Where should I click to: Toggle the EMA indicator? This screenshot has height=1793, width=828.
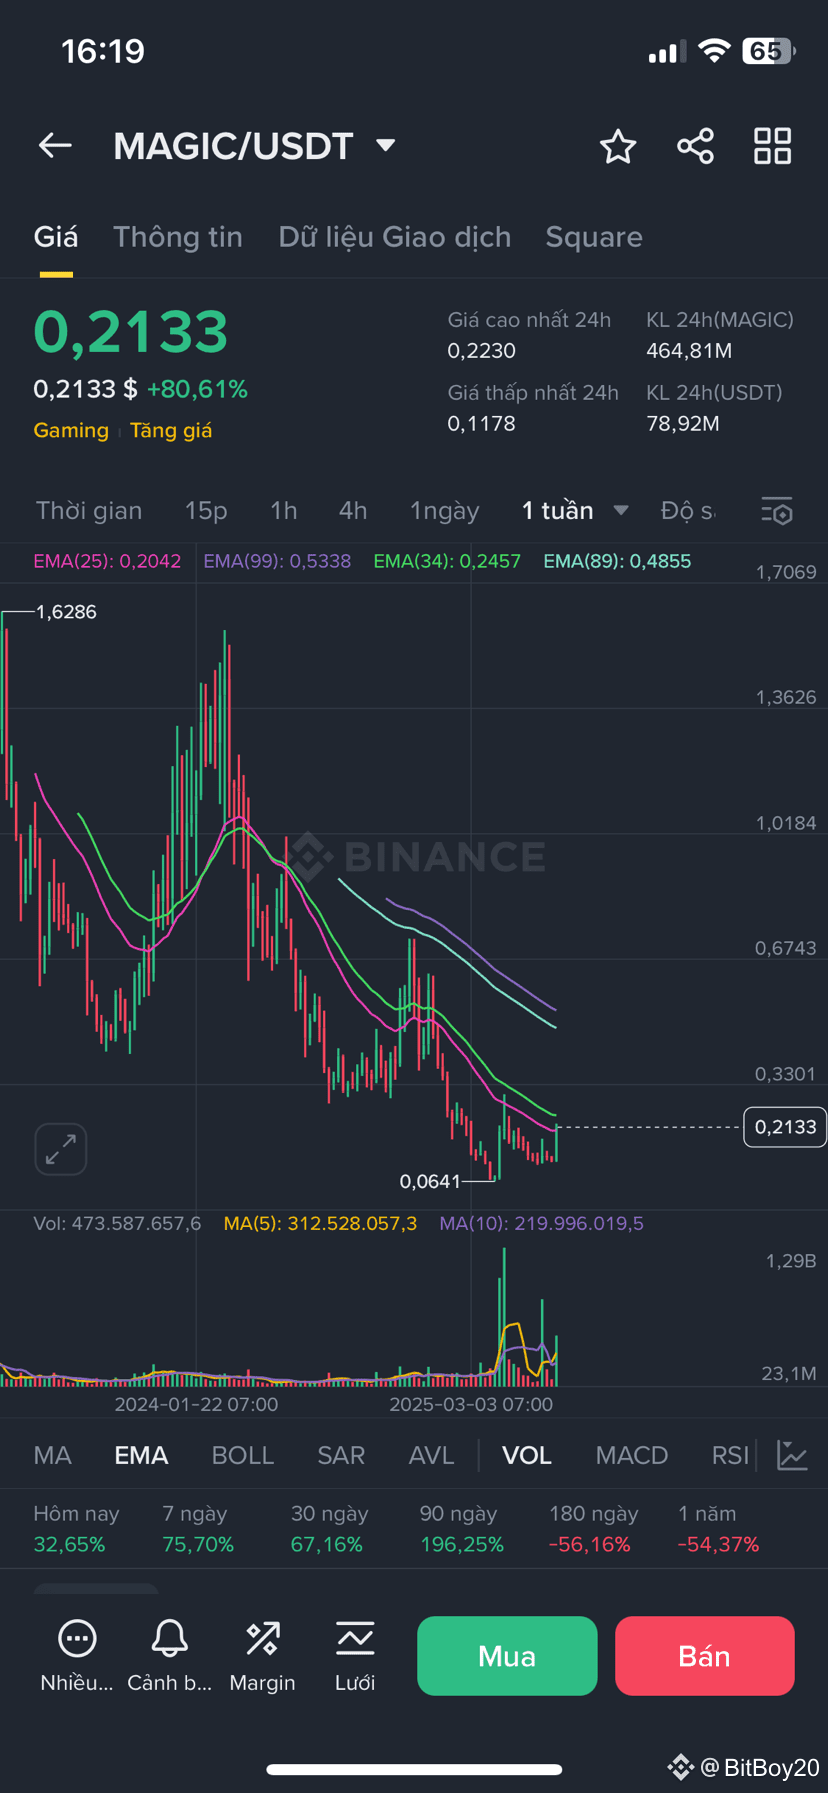(141, 1455)
